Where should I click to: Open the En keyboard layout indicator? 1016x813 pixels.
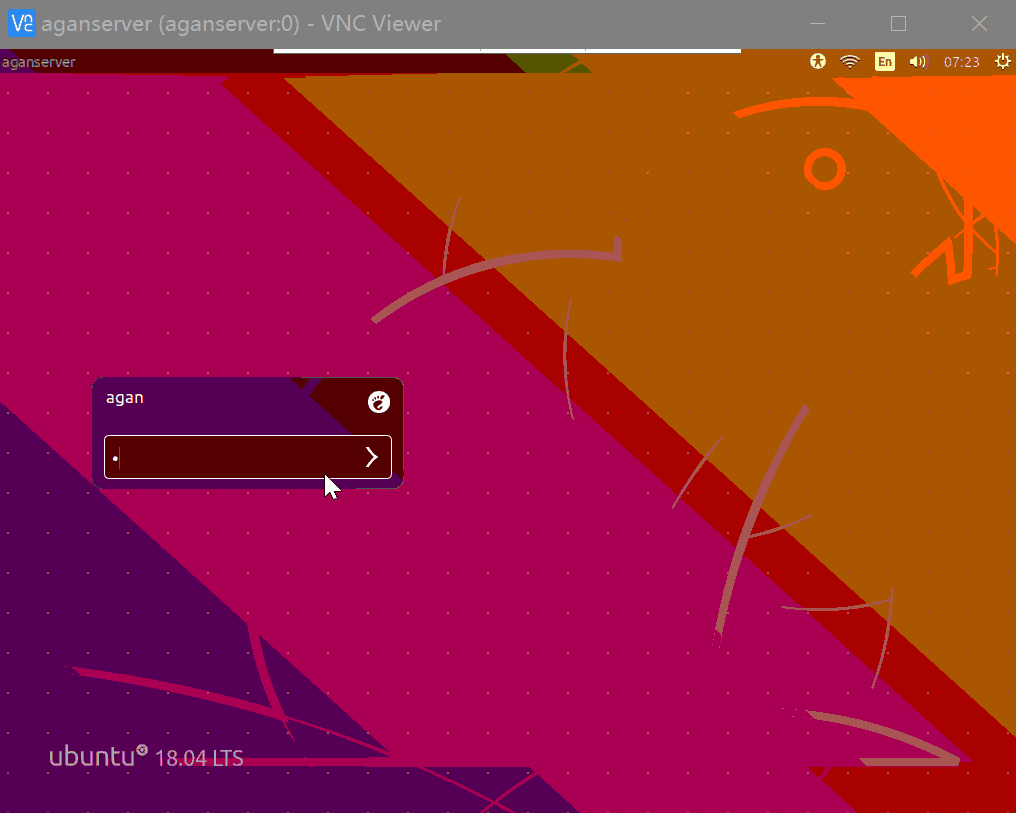884,62
